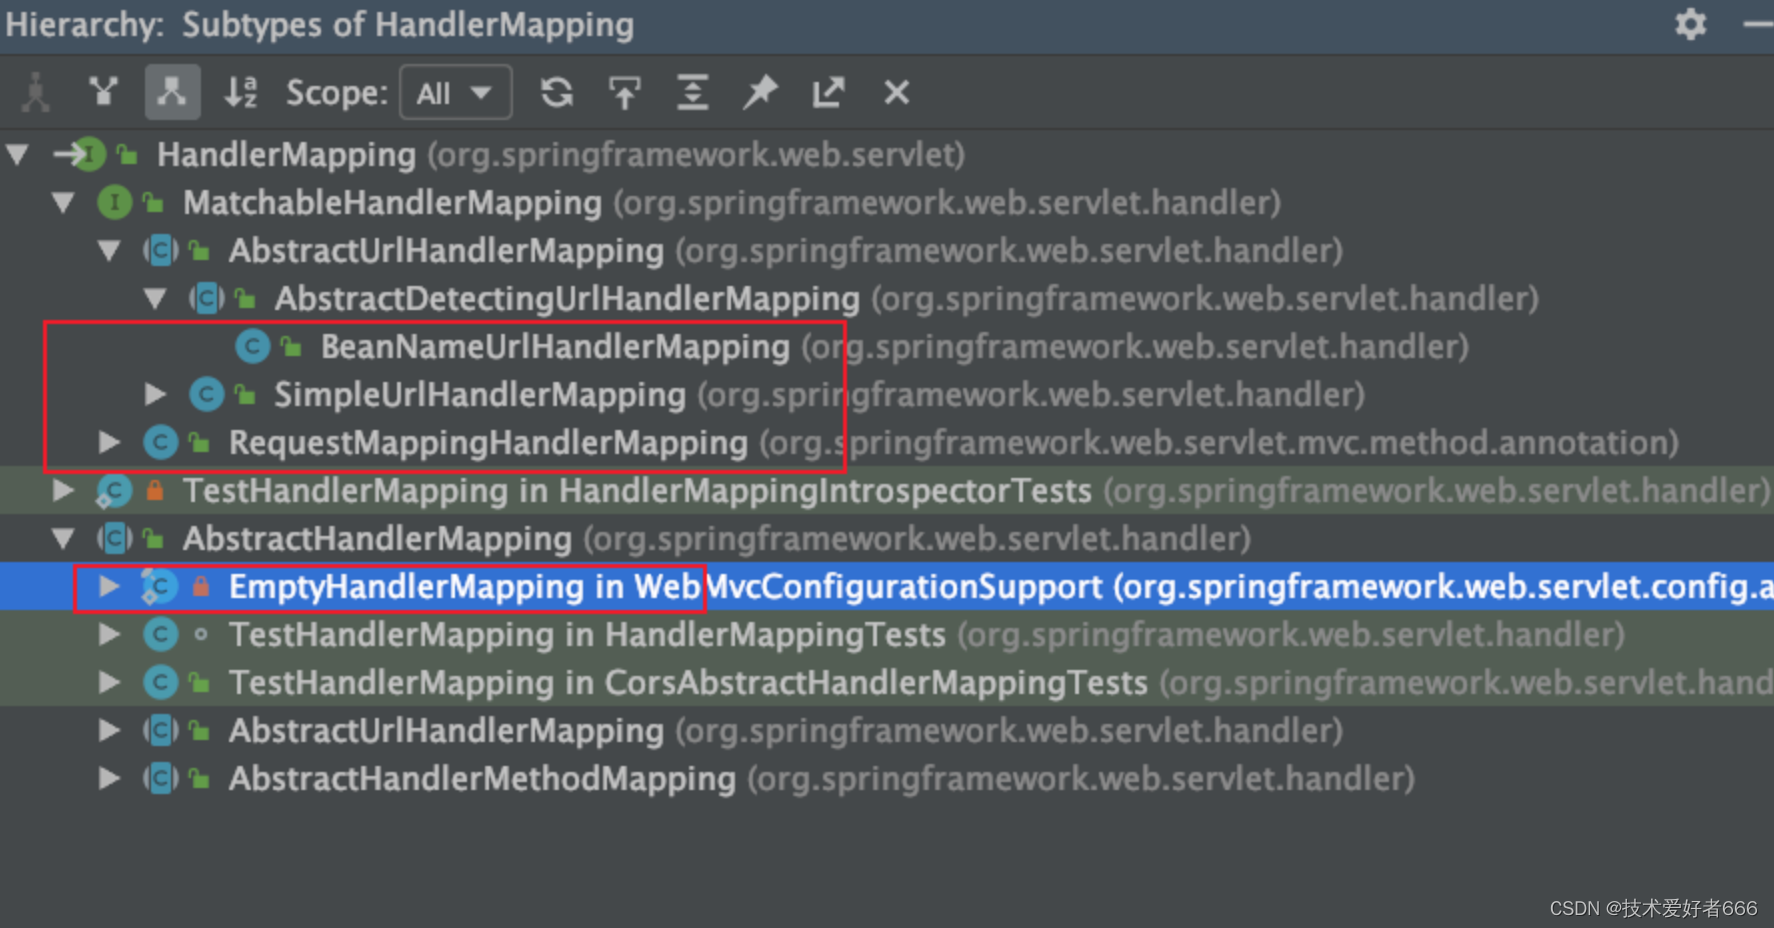The width and height of the screenshot is (1774, 928).
Task: Click abstract class icon of AbstractHandlerMapping
Action: click(114, 539)
